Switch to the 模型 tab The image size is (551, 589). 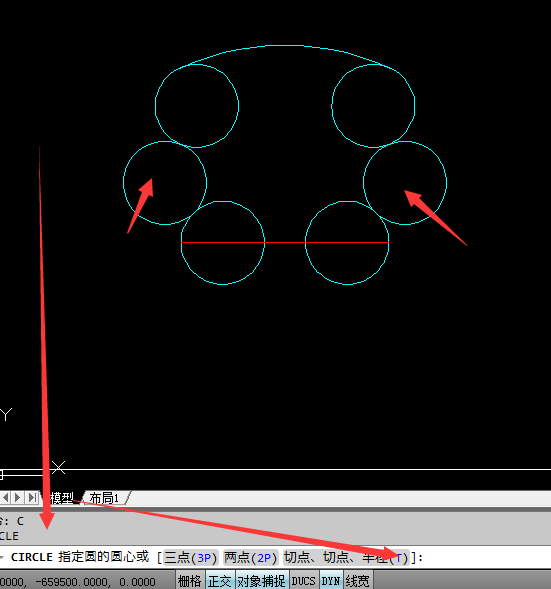(x=61, y=498)
